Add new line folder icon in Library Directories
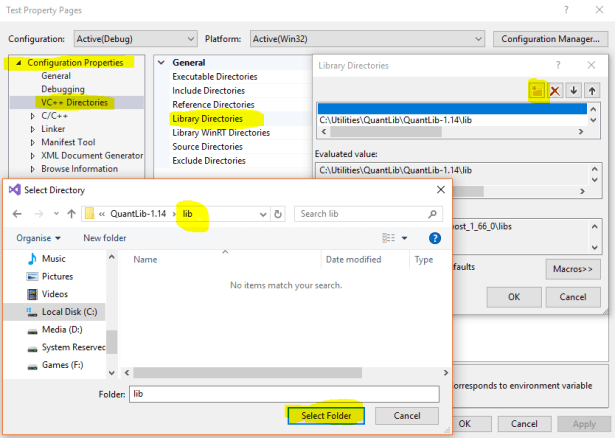 537,91
